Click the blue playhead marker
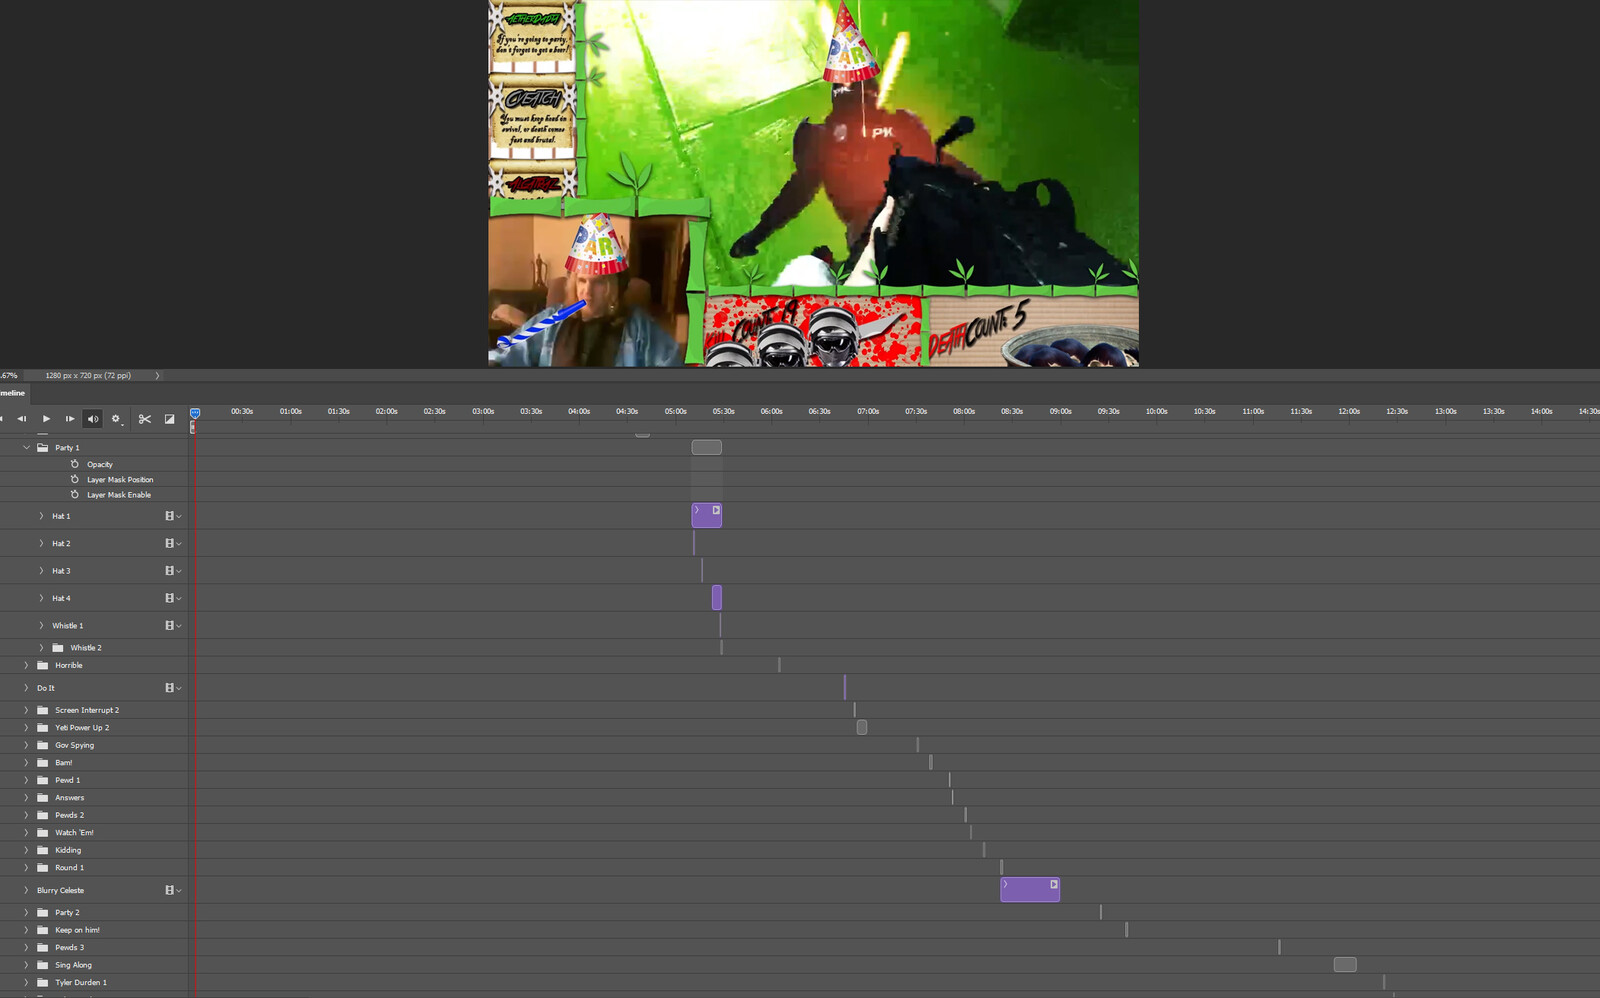The image size is (1600, 998). (x=195, y=413)
